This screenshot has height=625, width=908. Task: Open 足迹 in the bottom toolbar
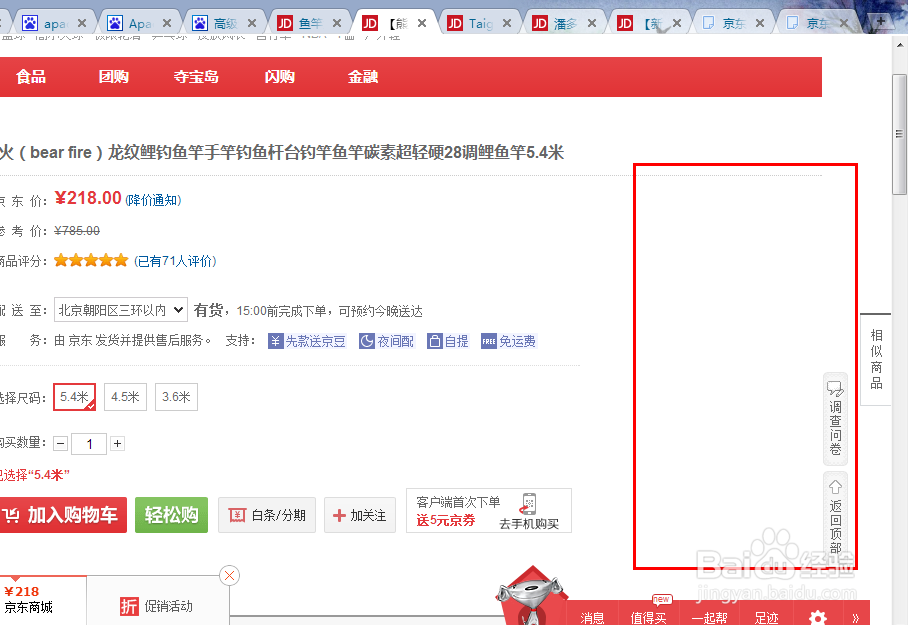[767, 617]
